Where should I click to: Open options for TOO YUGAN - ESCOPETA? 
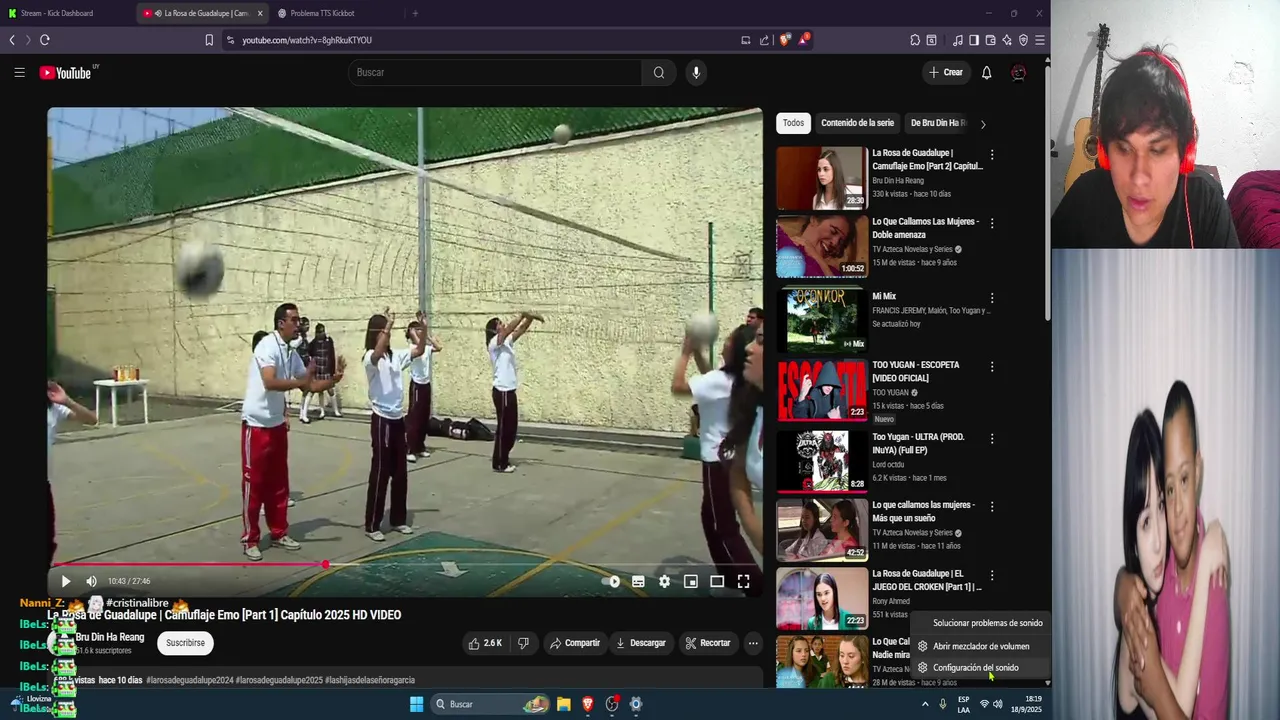[x=992, y=367]
